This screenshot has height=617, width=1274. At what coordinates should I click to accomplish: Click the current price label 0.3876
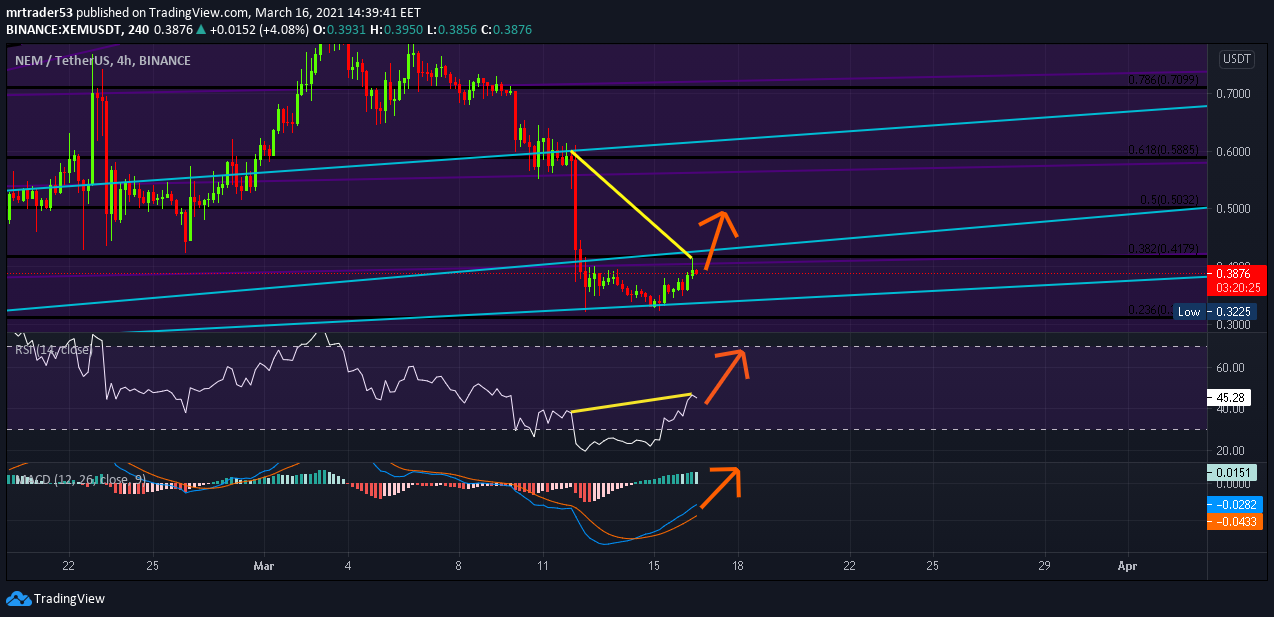coord(1234,272)
